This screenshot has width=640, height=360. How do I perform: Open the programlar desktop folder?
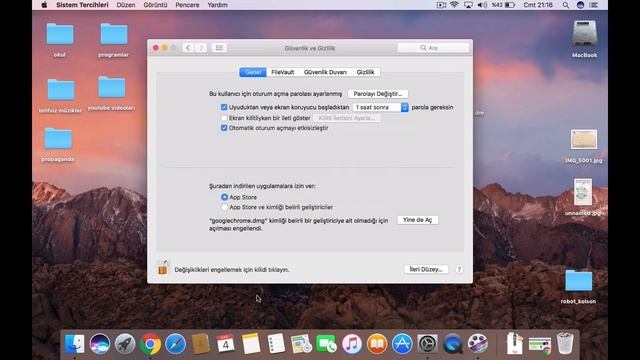pyautogui.click(x=113, y=40)
